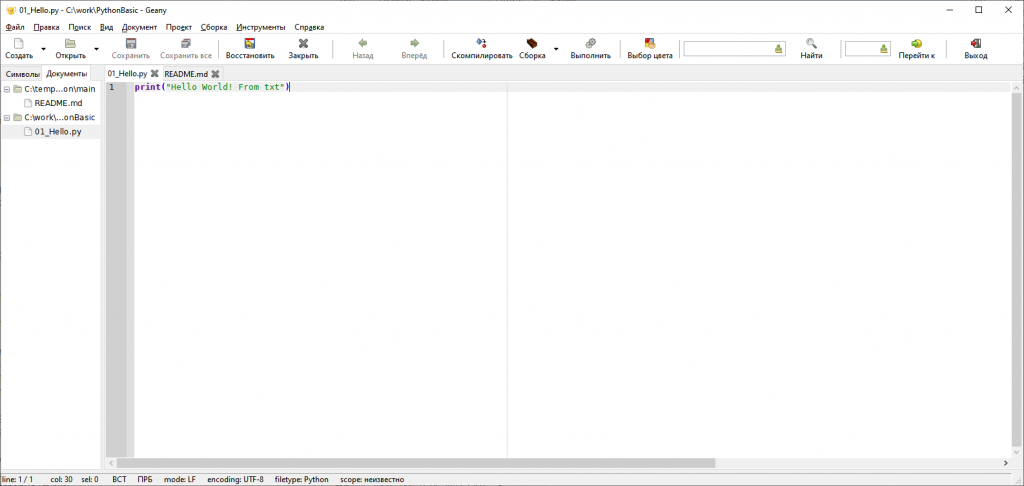Click the Скомпилировать compile icon
The image size is (1024, 486).
pos(481,44)
